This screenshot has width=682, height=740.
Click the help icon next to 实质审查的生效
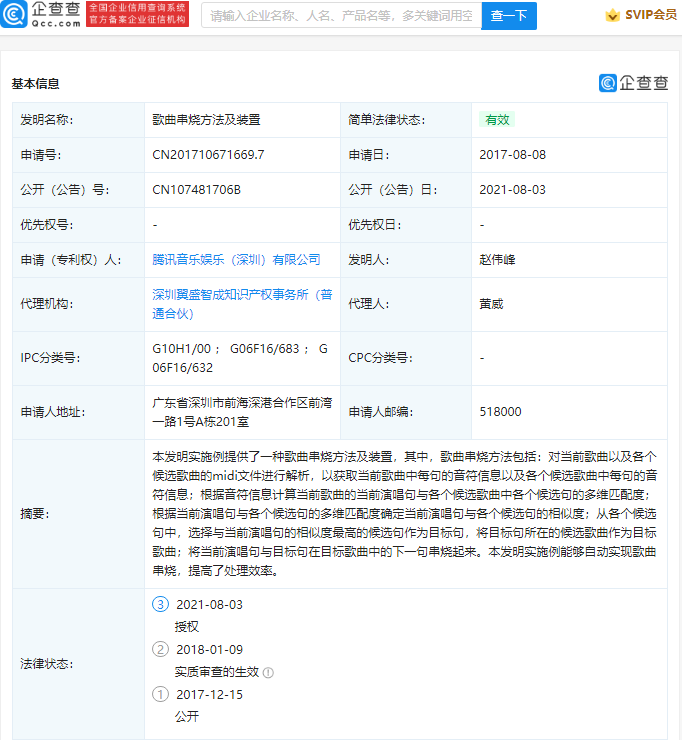268,673
